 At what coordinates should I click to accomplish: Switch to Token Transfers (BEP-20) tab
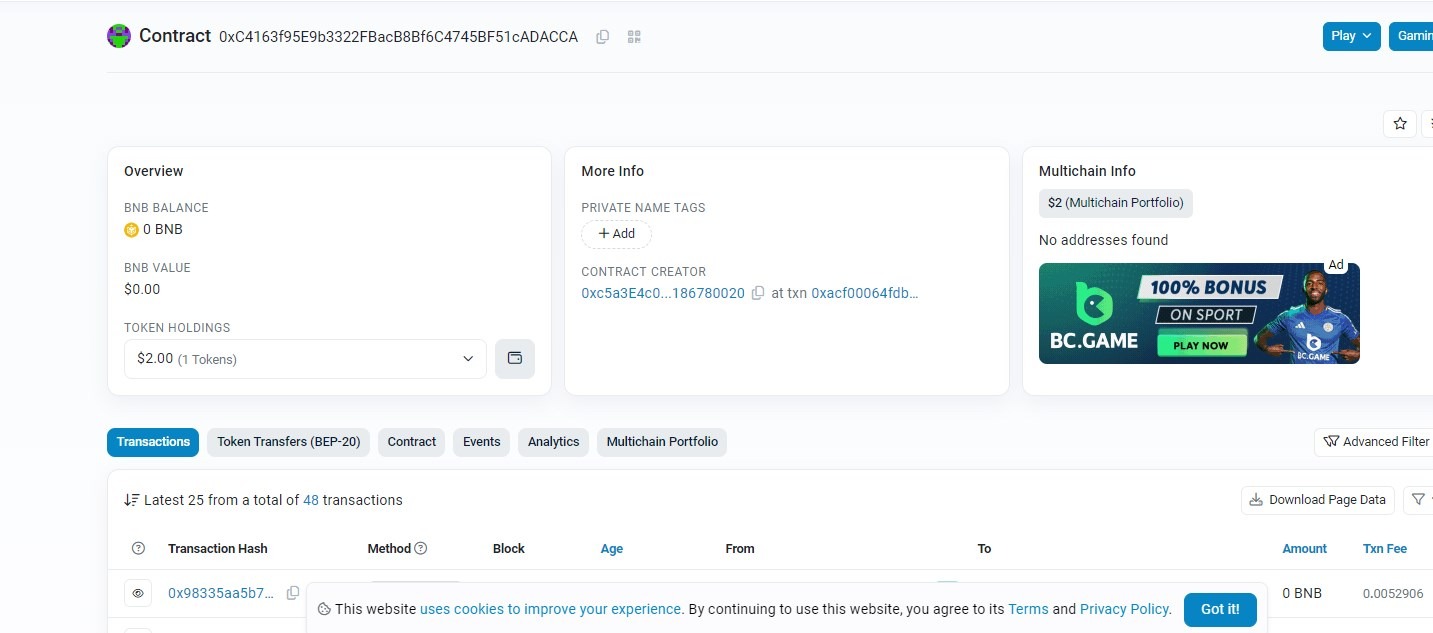pos(288,442)
